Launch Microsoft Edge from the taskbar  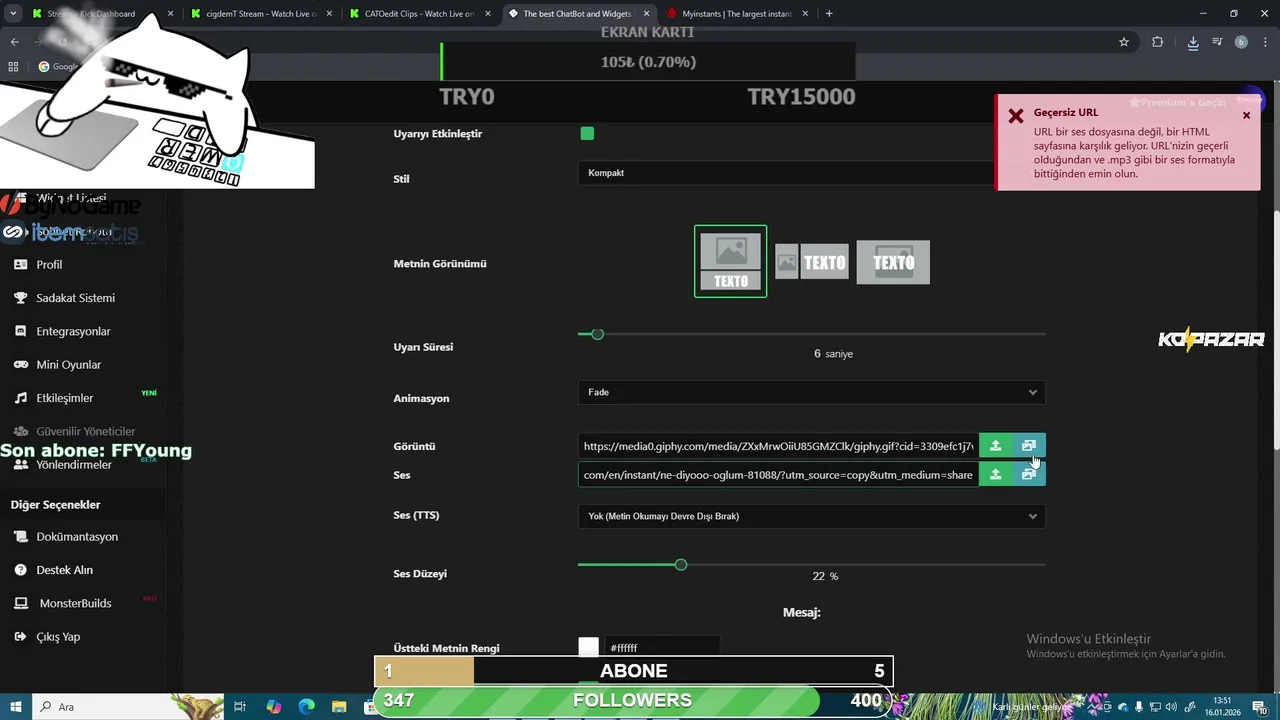pyautogui.click(x=307, y=706)
